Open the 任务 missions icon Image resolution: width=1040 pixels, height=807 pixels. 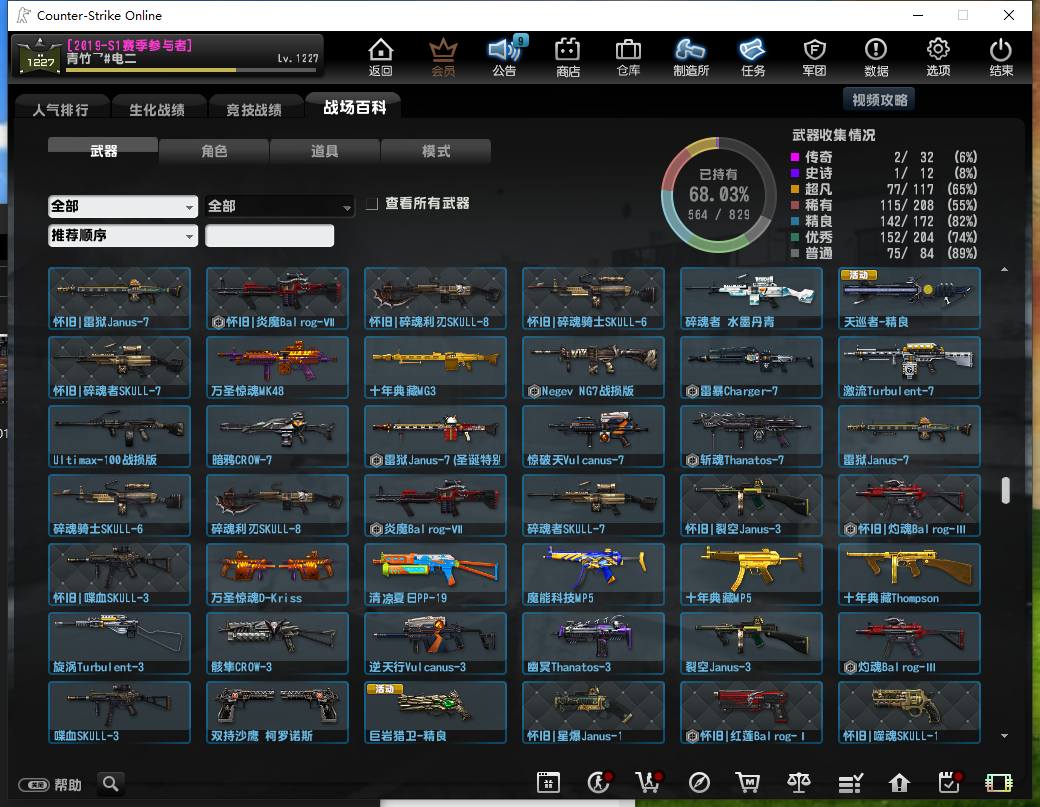tap(753, 57)
